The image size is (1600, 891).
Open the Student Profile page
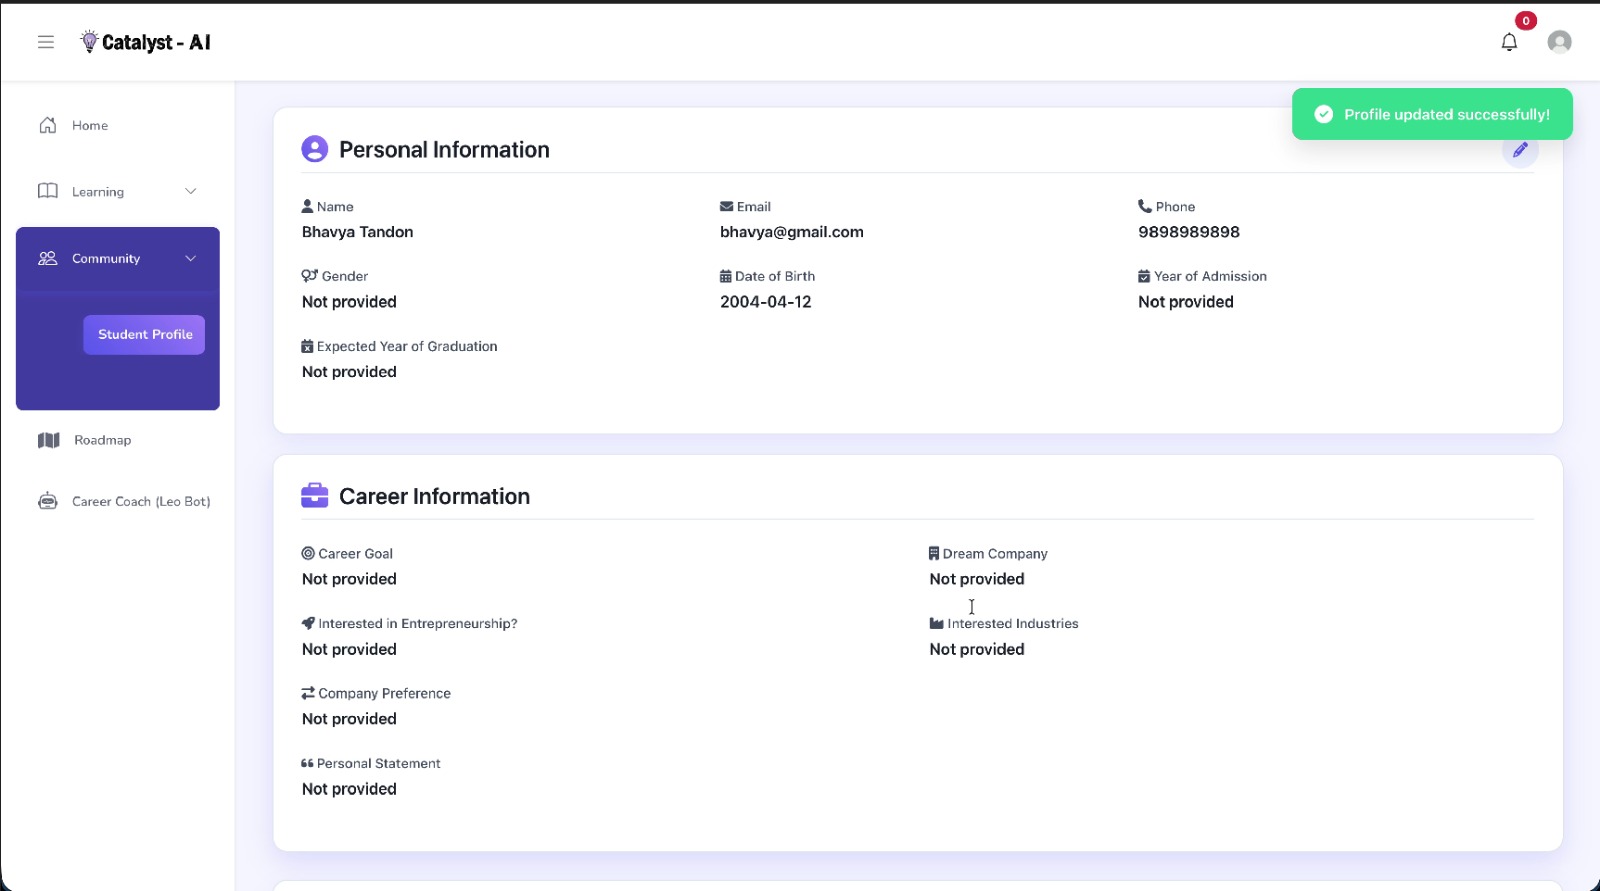[144, 334]
